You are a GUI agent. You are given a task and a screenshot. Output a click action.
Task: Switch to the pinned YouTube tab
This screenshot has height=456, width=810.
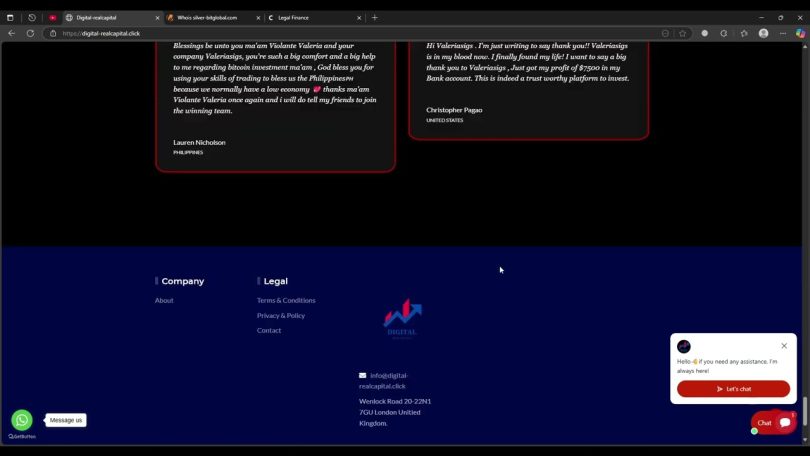(53, 18)
